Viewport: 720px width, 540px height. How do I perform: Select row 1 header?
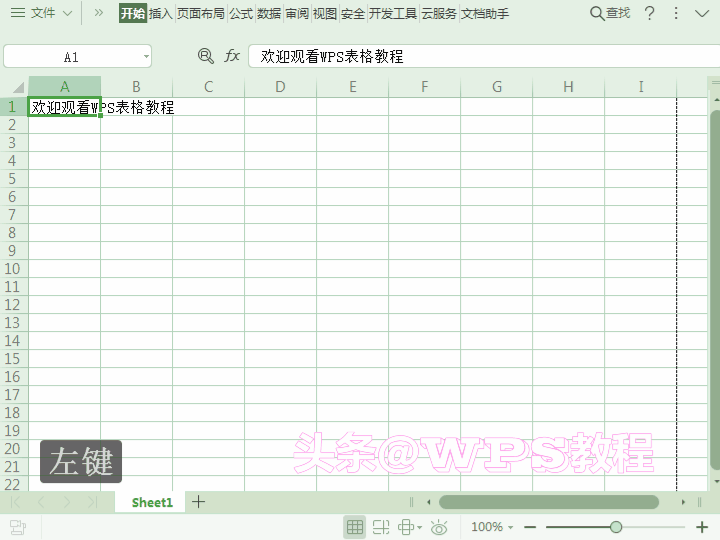13,107
